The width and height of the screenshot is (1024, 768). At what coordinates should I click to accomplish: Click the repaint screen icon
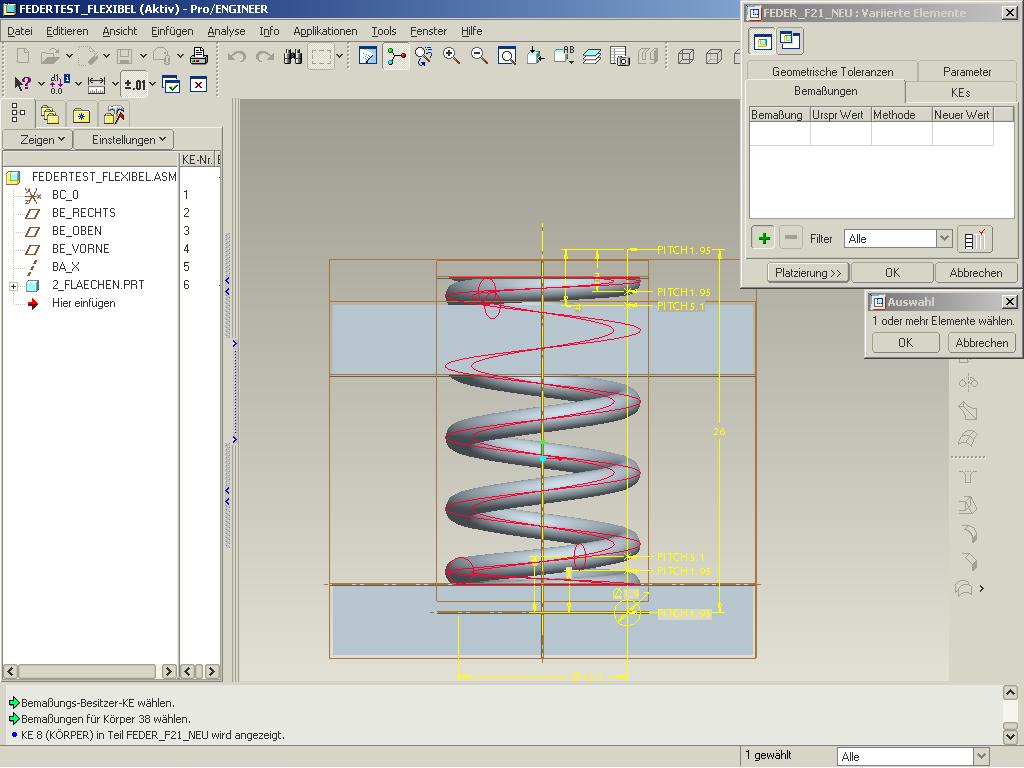click(x=368, y=57)
